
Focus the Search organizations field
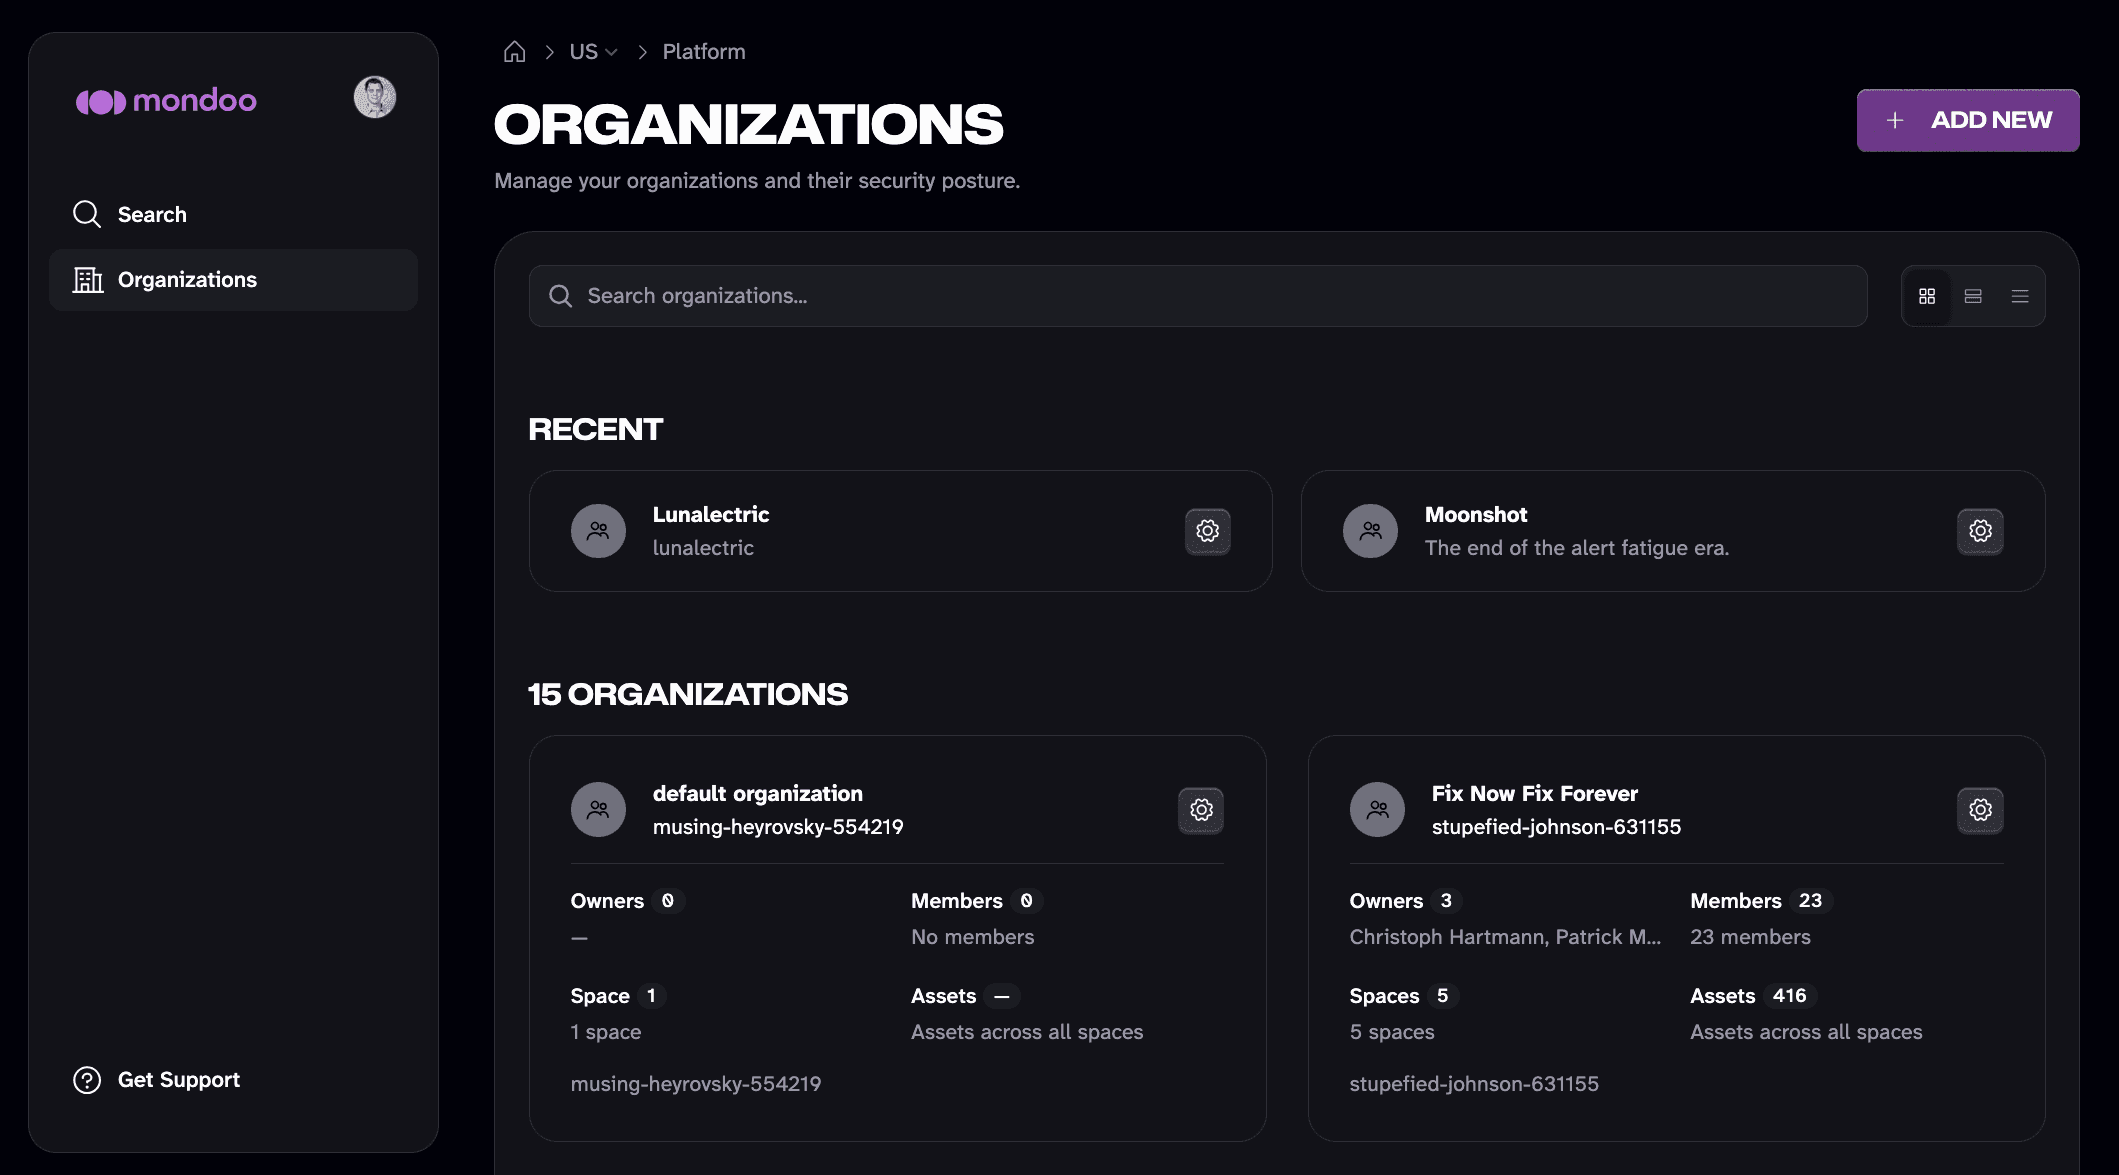pos(1198,296)
